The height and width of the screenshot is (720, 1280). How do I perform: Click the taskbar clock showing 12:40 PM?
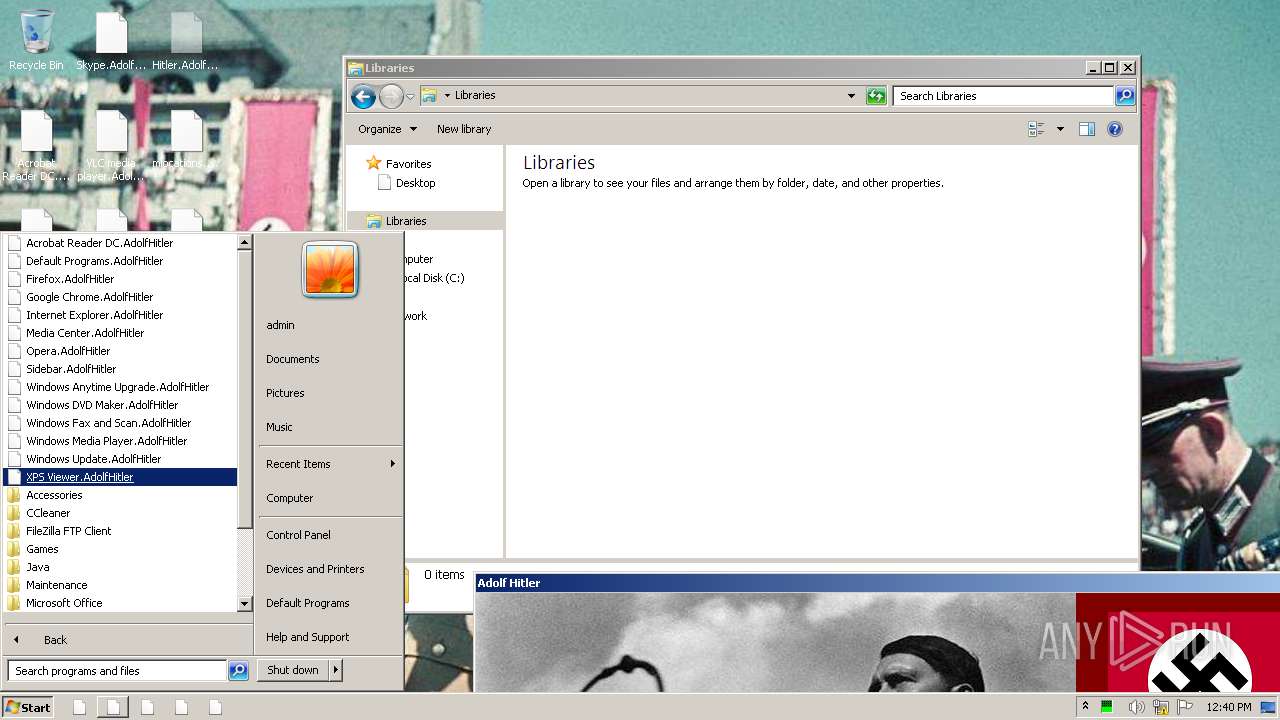tap(1229, 707)
